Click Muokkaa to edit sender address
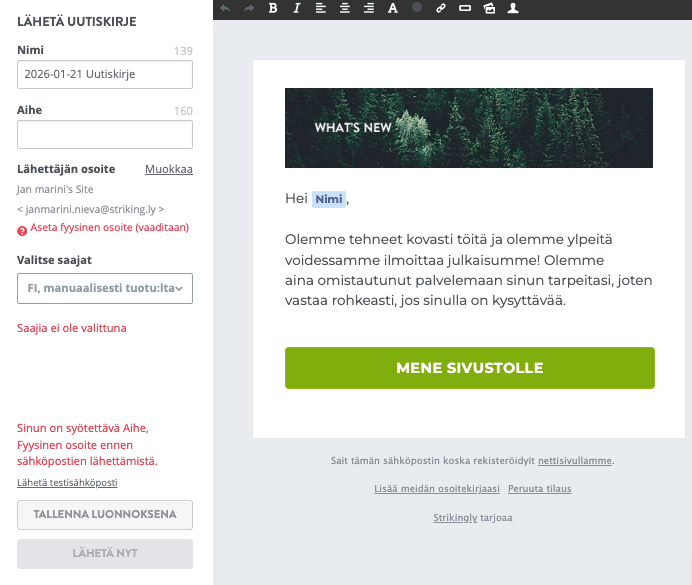 point(169,169)
